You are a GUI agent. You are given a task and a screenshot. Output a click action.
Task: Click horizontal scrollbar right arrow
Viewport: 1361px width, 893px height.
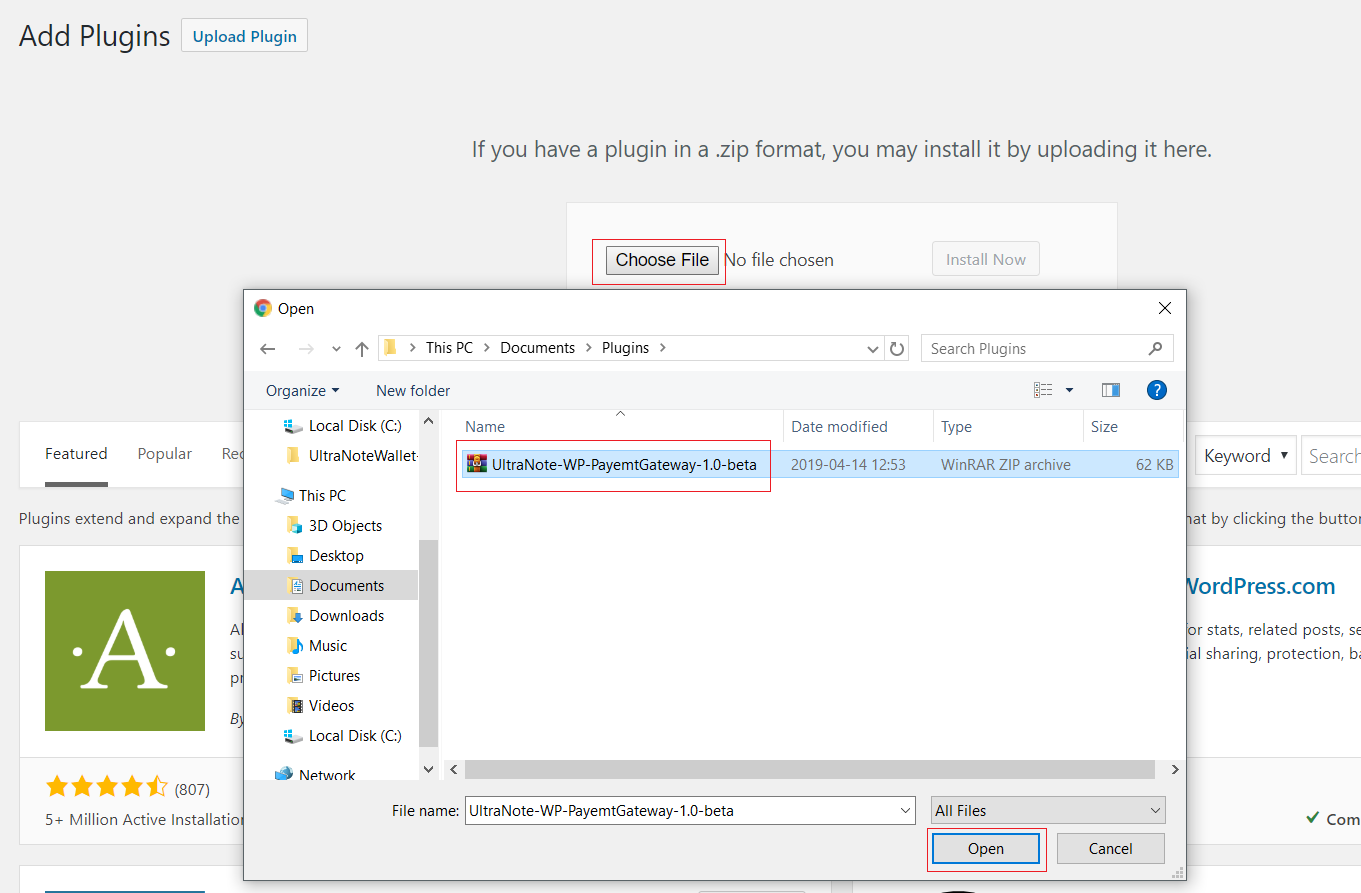pyautogui.click(x=1175, y=769)
